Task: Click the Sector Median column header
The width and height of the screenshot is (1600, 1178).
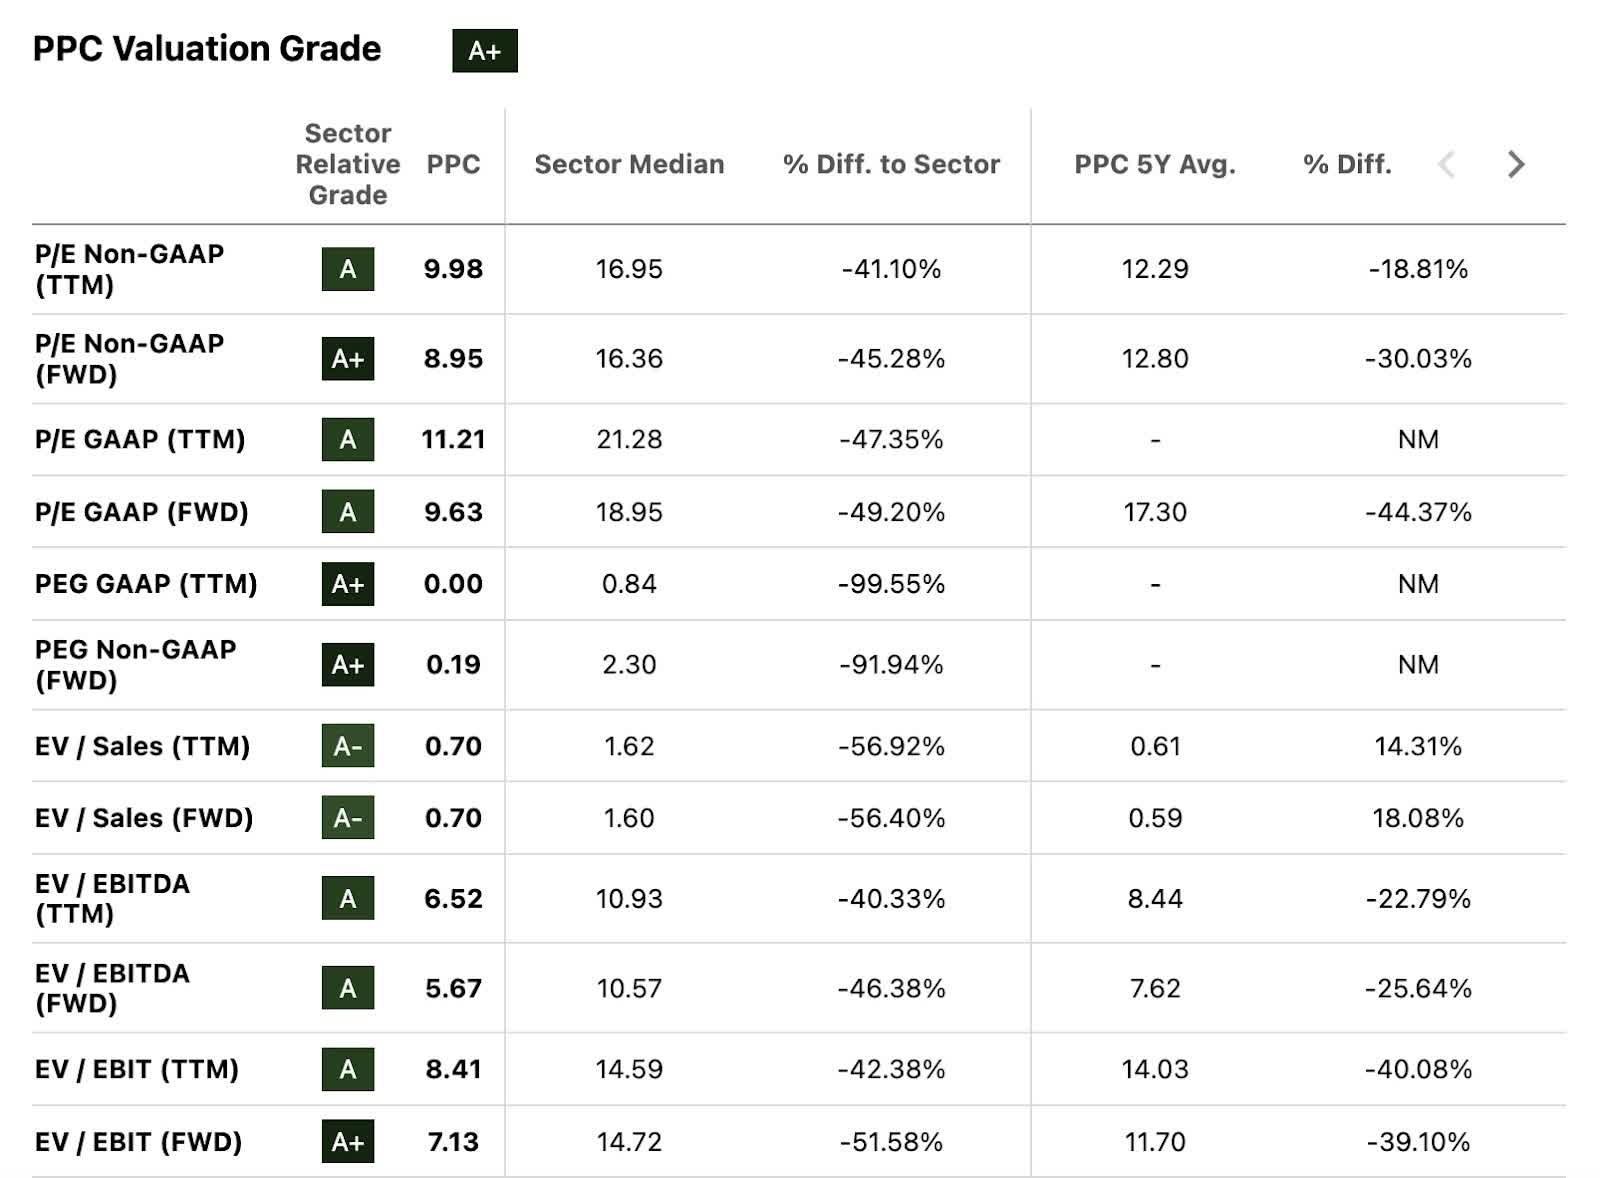Action: (x=629, y=164)
